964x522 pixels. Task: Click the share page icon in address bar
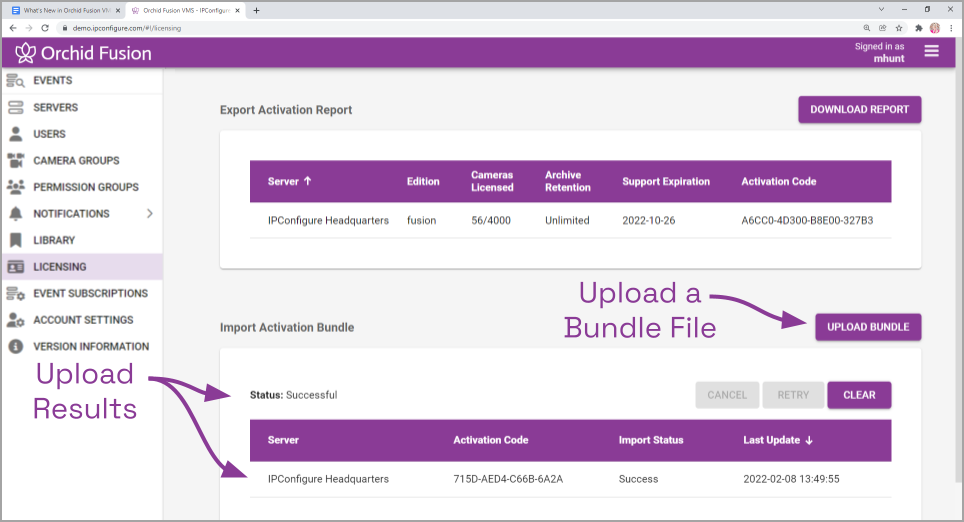(x=883, y=28)
